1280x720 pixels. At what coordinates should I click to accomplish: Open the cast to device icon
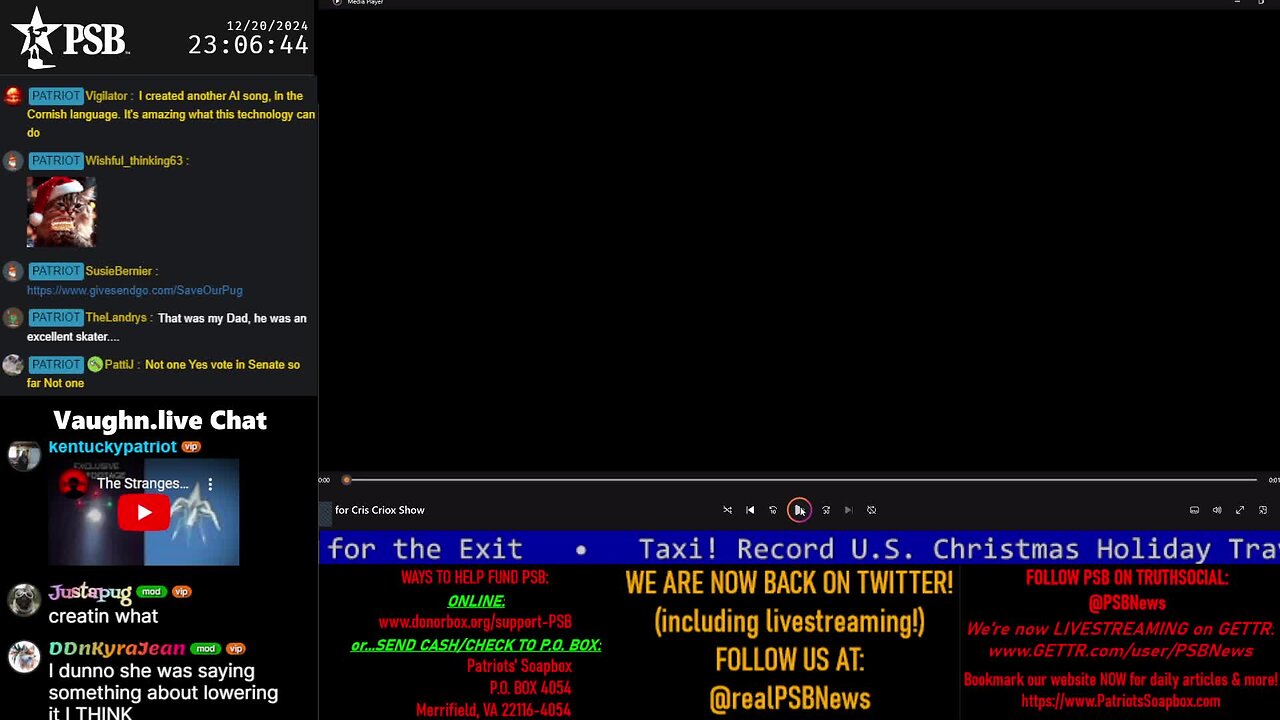pyautogui.click(x=1194, y=510)
